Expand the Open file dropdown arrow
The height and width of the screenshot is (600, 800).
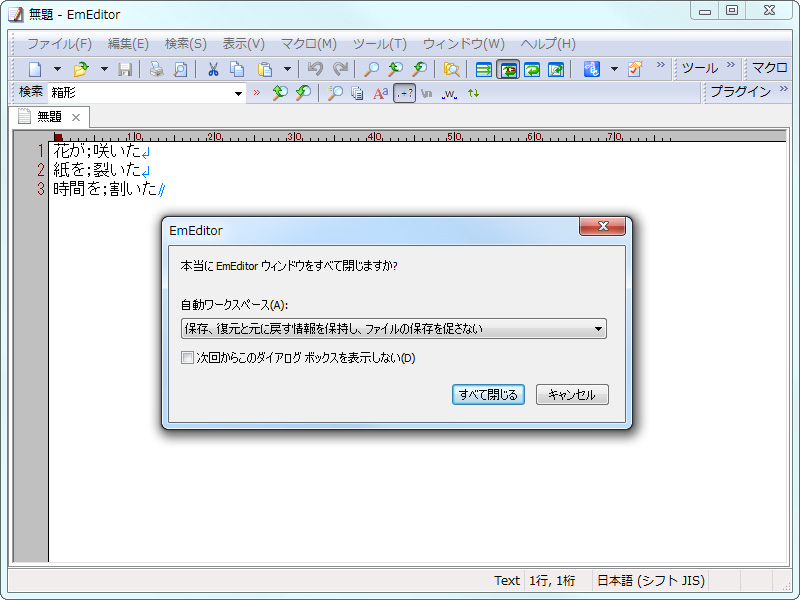pyautogui.click(x=104, y=69)
